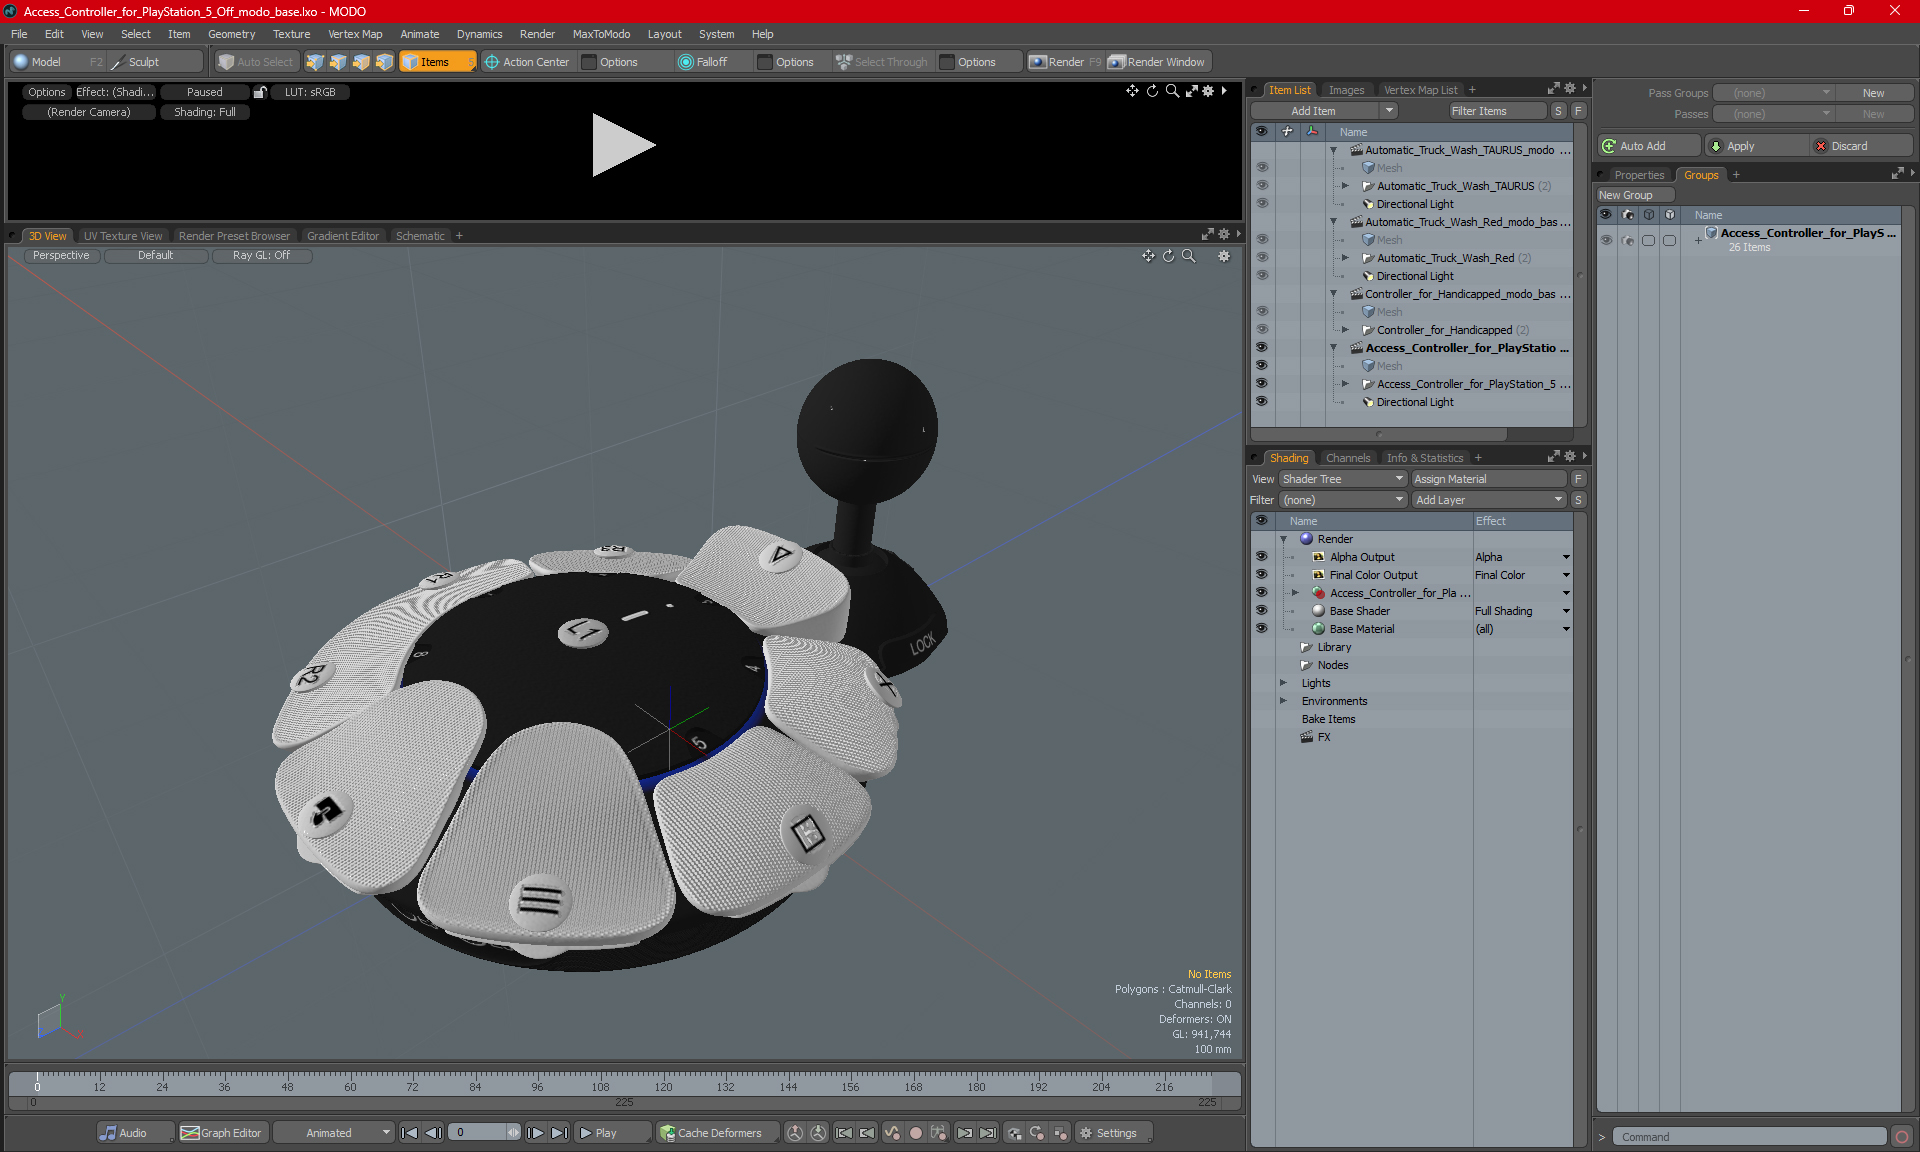Toggle visibility of Controller_for_Handicapped item

coord(1261,329)
